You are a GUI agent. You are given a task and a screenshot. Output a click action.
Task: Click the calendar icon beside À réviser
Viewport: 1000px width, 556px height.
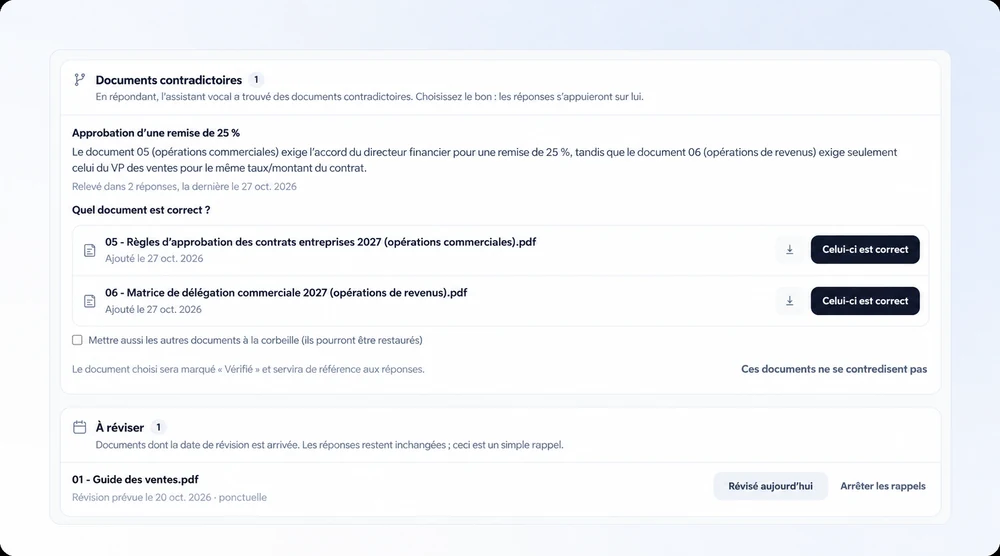coord(80,427)
